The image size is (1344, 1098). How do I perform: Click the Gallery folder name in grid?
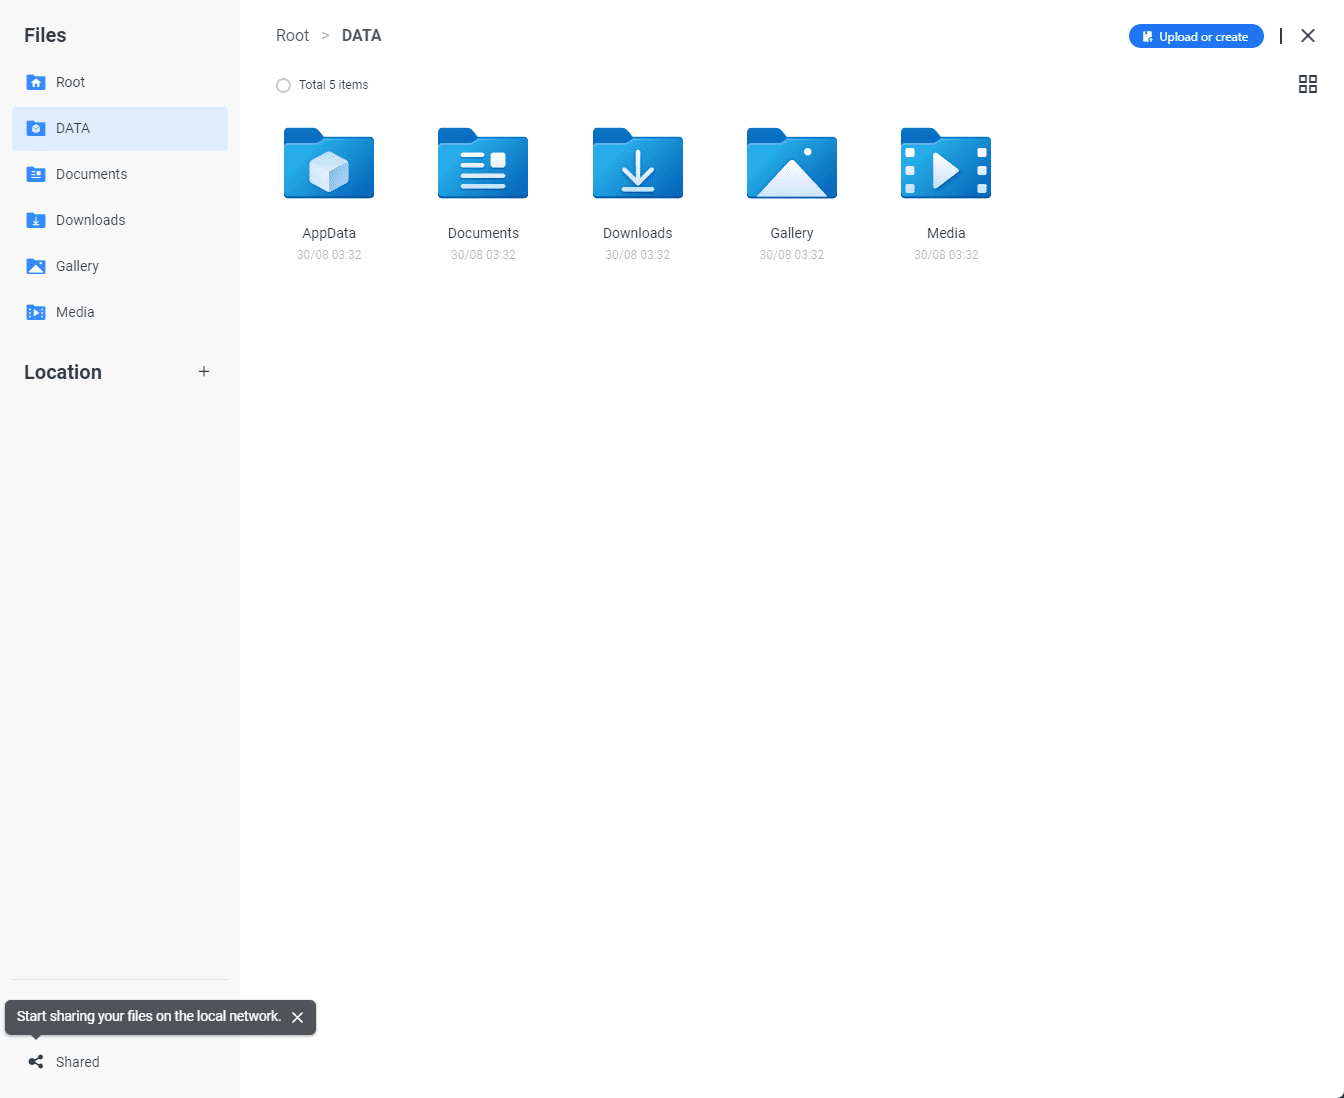(792, 233)
